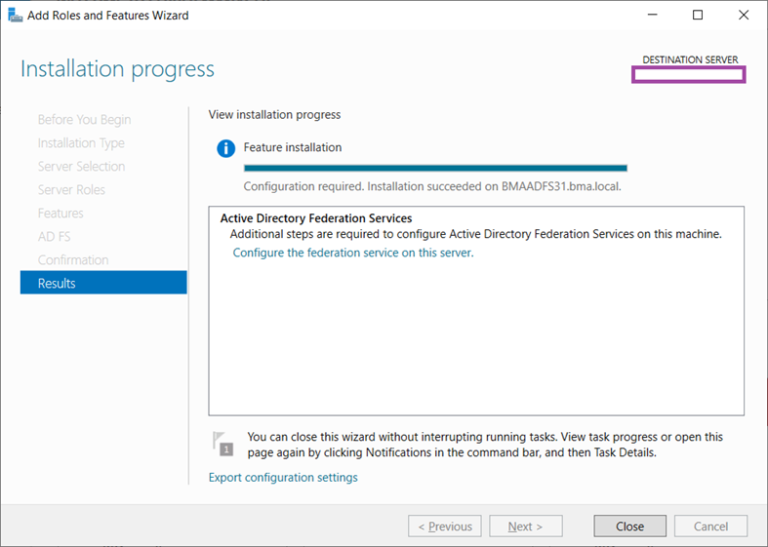Close the wizard with the title bar X
The height and width of the screenshot is (547, 768).
click(744, 15)
